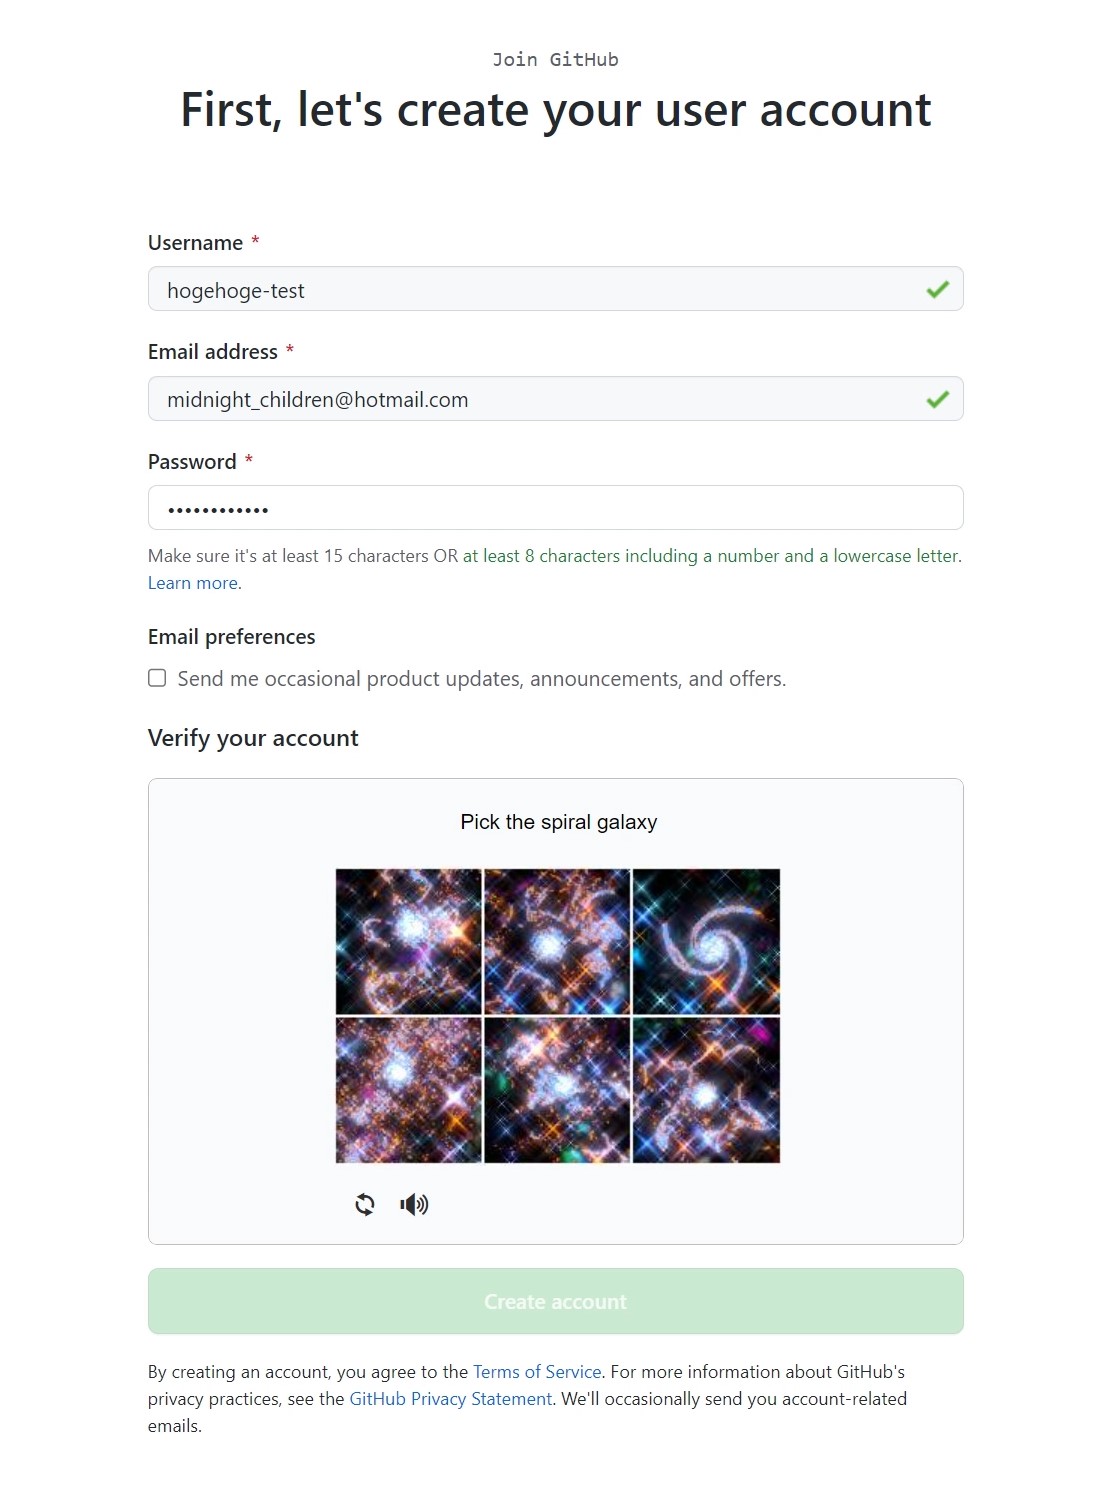Click the captcha refresh icon
This screenshot has width=1111, height=1497.
(x=365, y=1204)
